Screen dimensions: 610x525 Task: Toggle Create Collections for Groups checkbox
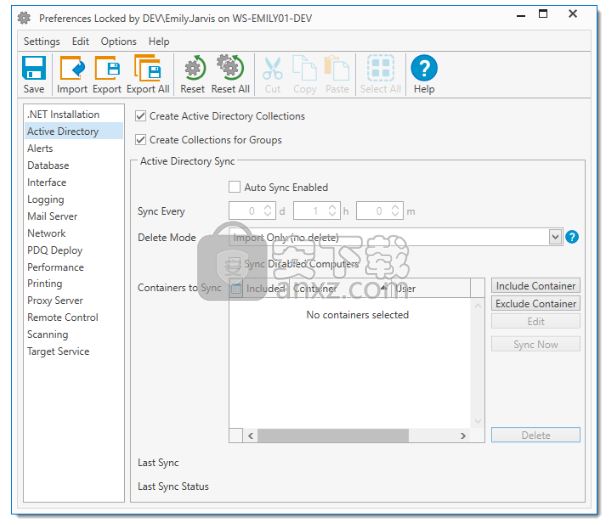[x=140, y=140]
